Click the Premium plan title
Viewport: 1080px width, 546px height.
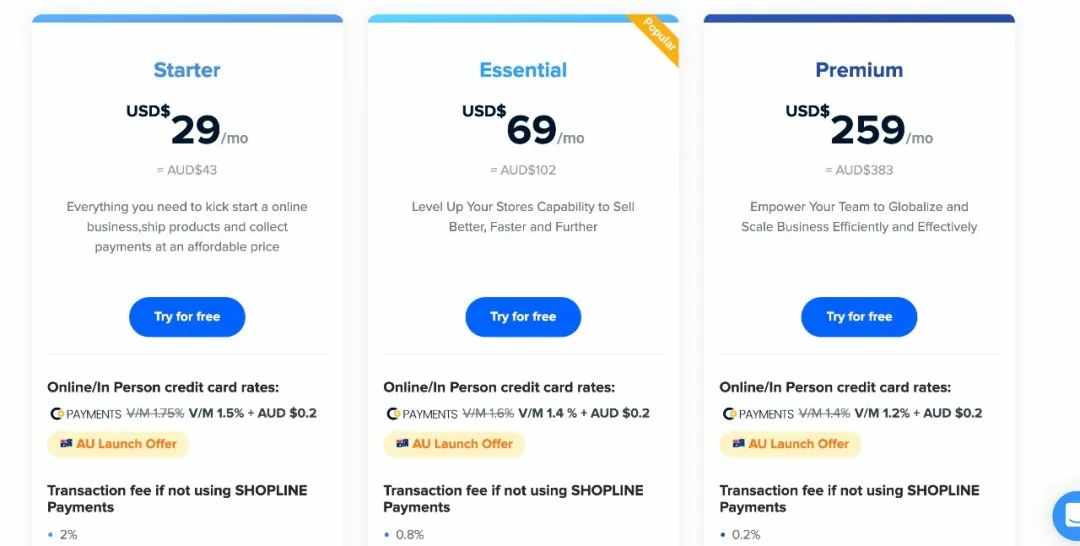[x=859, y=70]
